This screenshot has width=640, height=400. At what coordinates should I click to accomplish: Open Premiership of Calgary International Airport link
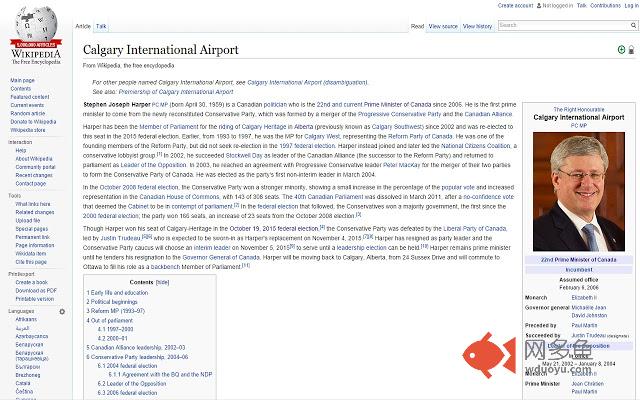[x=176, y=92]
